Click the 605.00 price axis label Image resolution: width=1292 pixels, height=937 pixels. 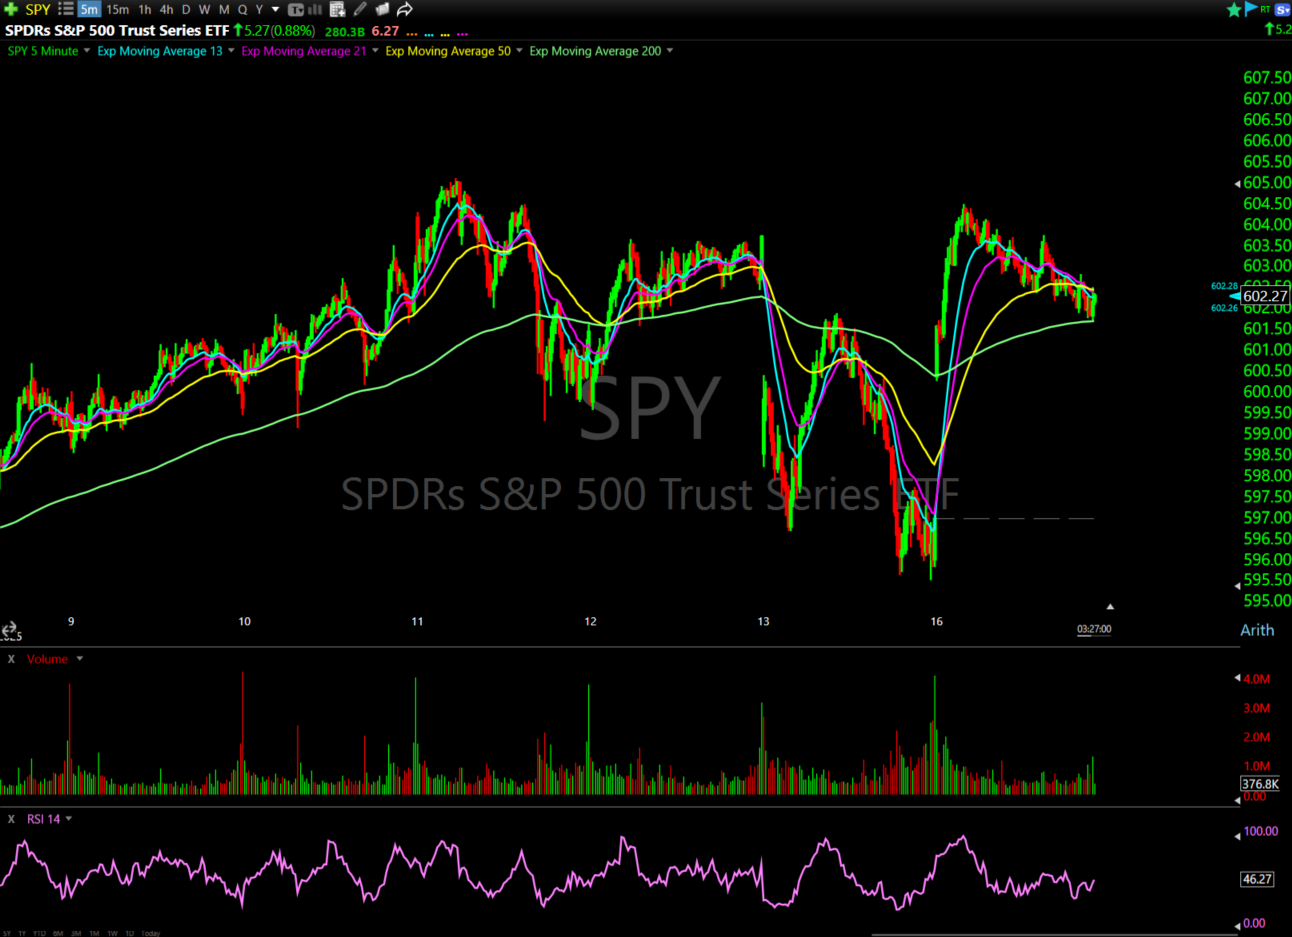(x=1267, y=182)
